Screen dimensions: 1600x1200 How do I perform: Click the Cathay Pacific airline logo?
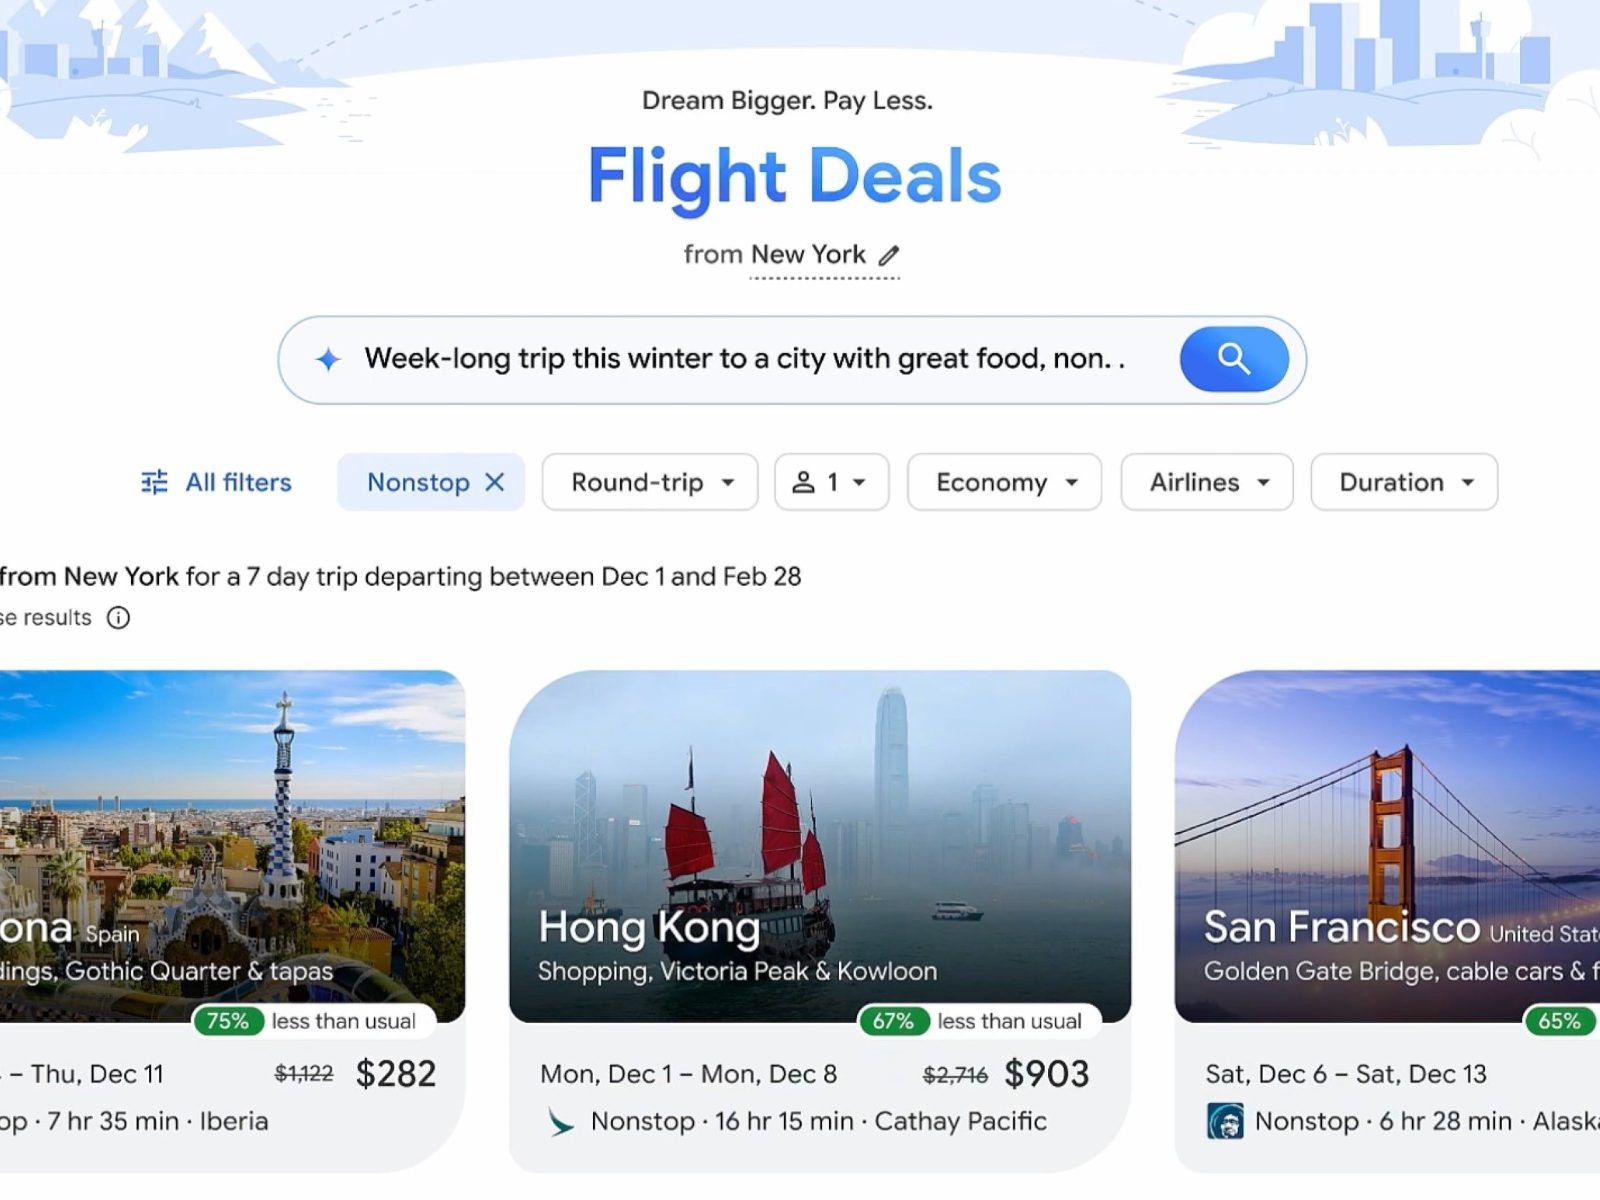(x=560, y=1122)
